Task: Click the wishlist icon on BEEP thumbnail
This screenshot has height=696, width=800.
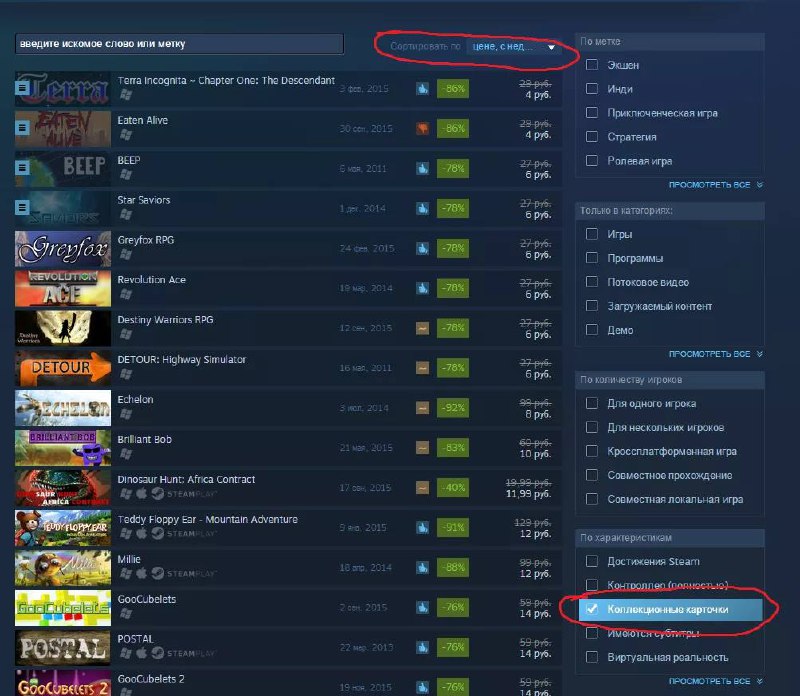Action: (x=22, y=167)
